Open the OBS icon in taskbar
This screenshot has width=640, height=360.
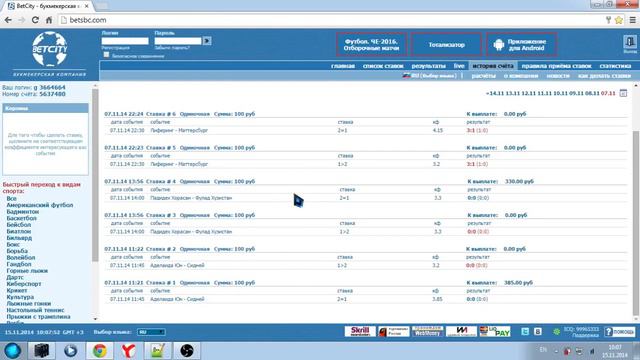coord(187,351)
